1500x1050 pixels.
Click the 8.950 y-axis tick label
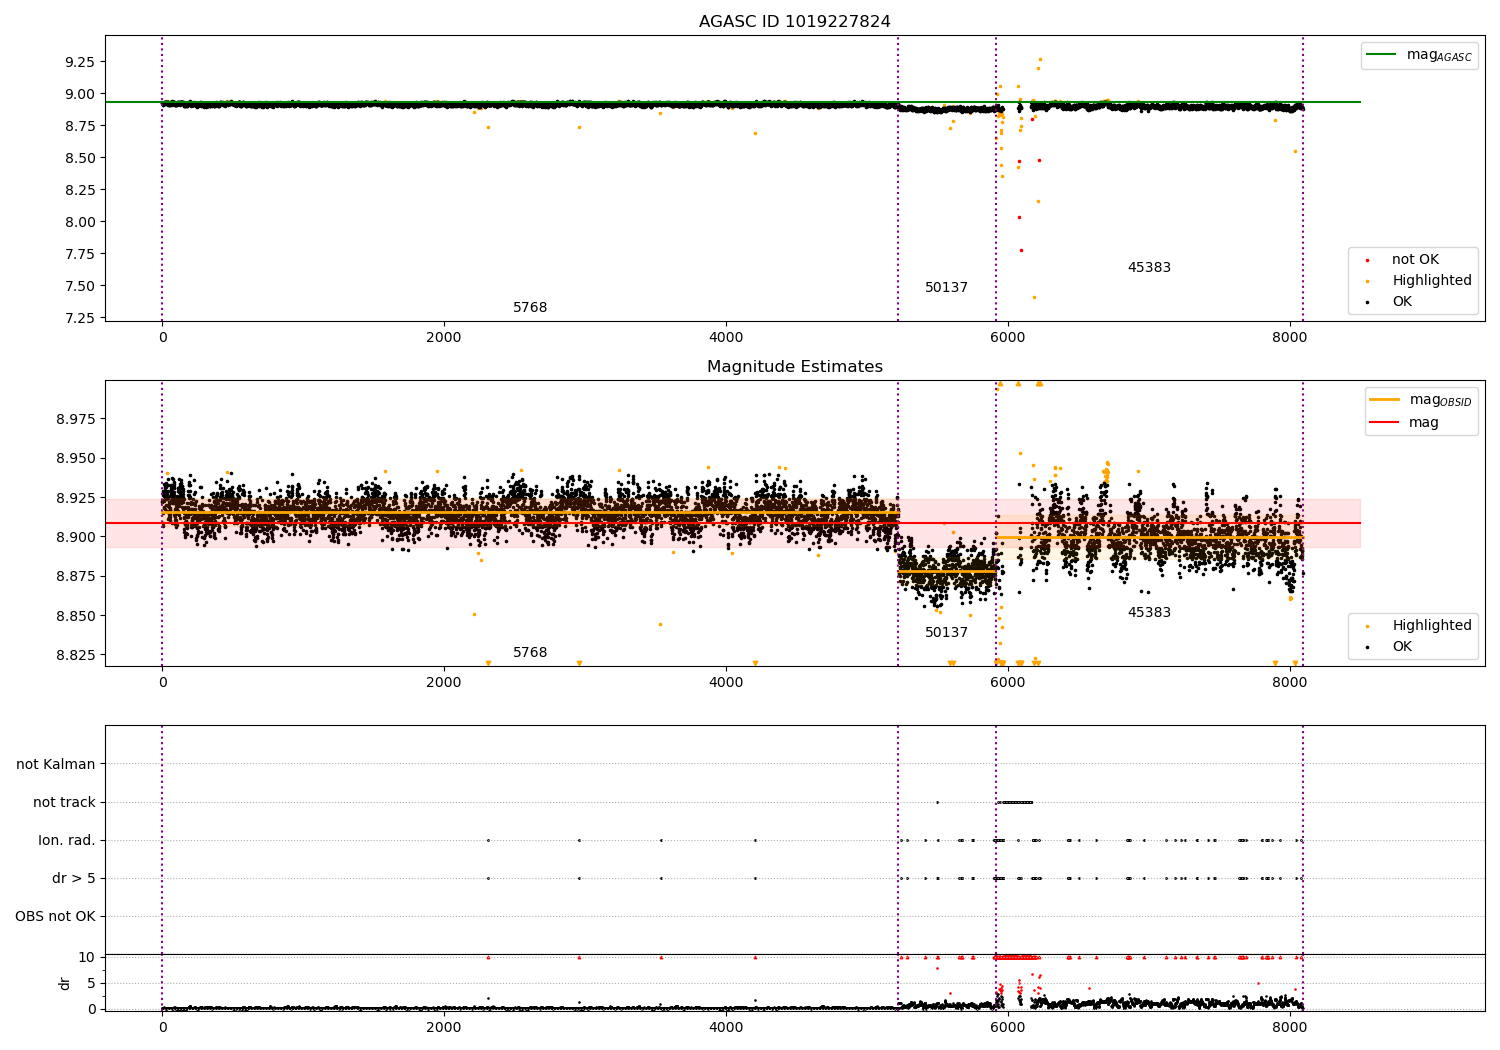75,459
